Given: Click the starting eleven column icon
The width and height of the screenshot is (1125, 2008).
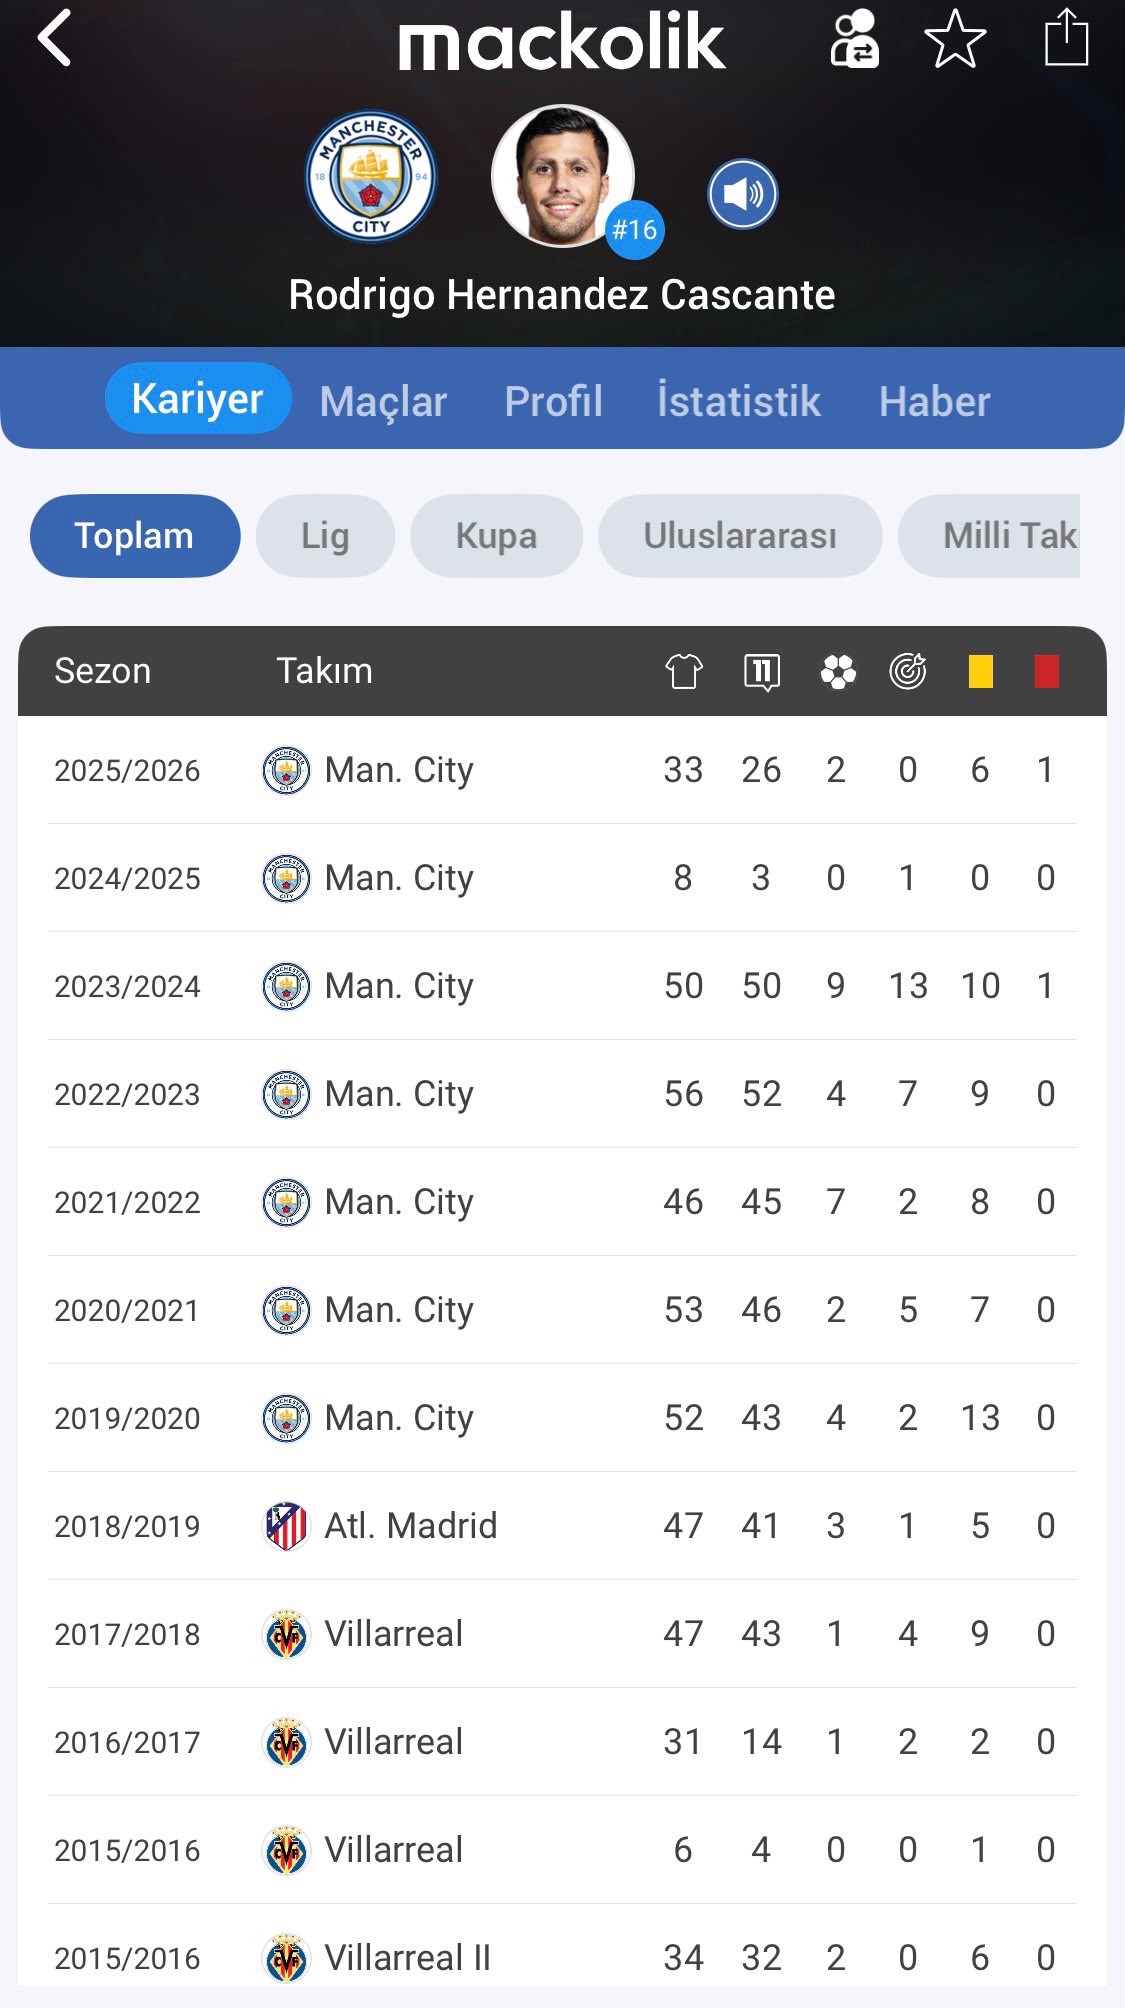Looking at the screenshot, I should [762, 671].
